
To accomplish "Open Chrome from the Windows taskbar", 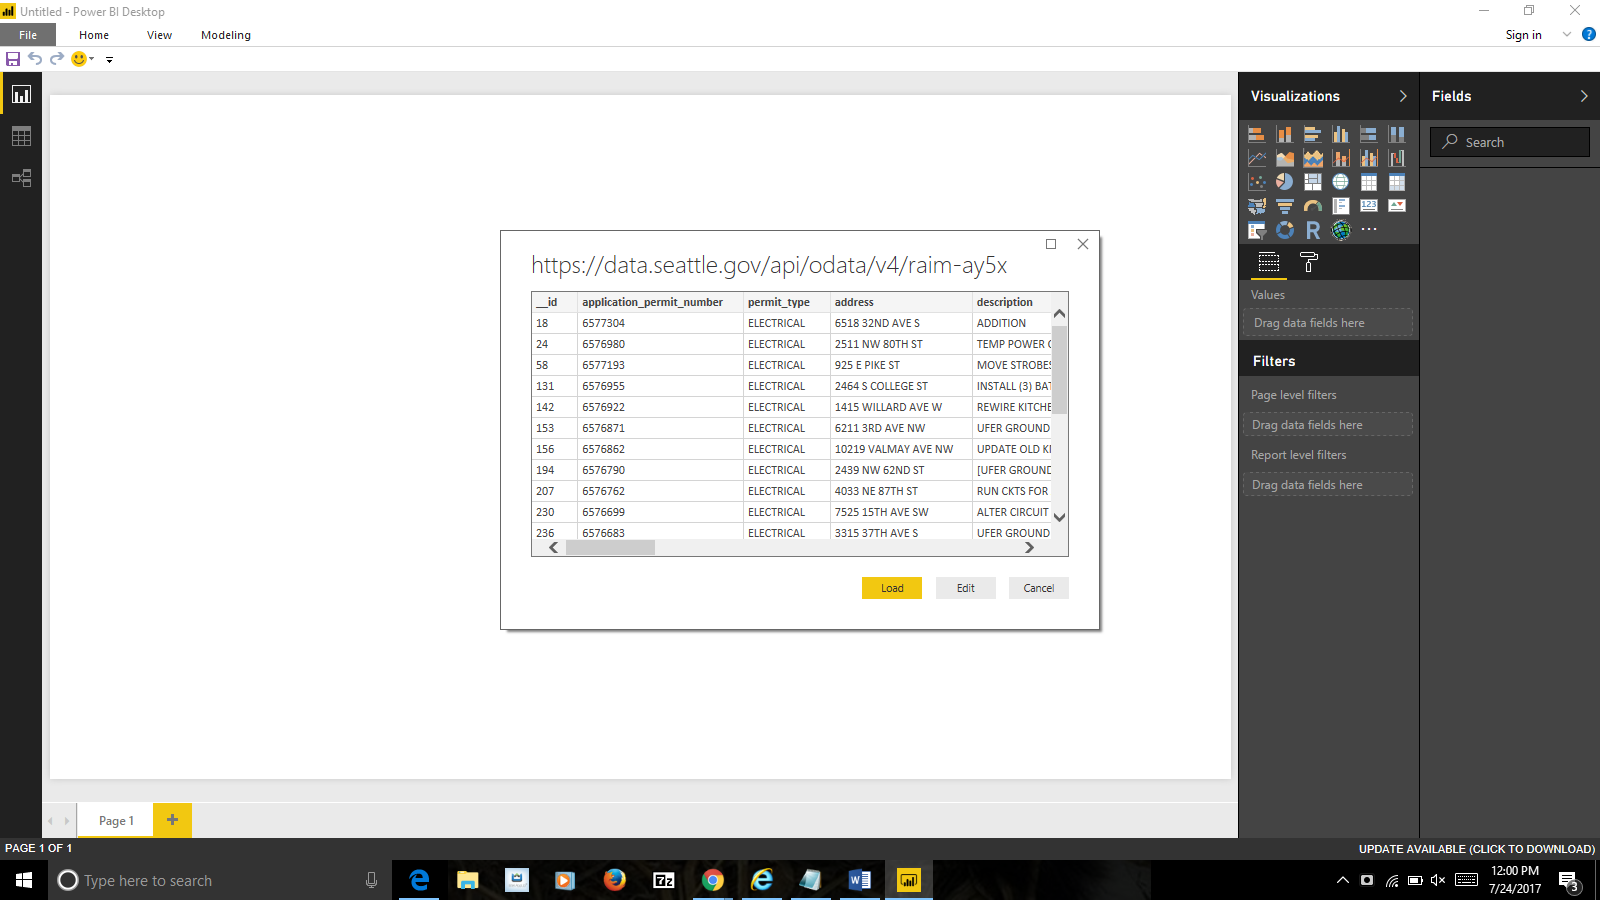I will [x=713, y=880].
